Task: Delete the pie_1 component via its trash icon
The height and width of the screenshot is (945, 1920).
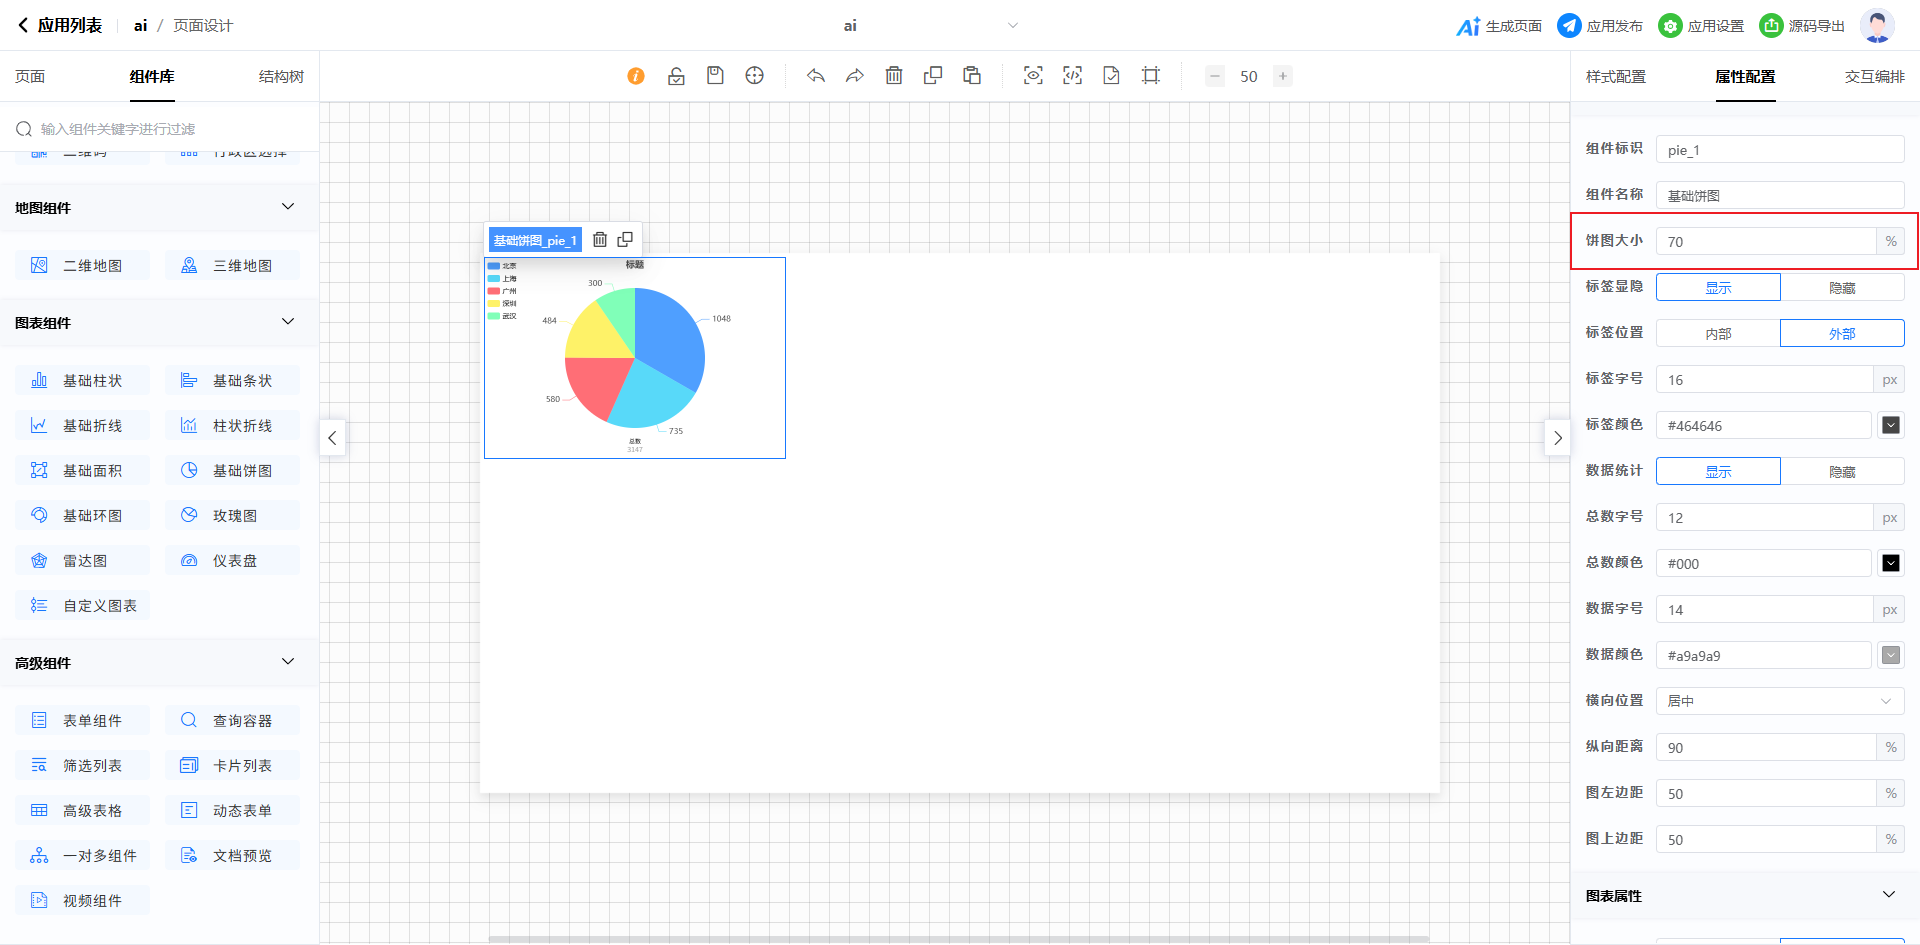Action: click(600, 240)
